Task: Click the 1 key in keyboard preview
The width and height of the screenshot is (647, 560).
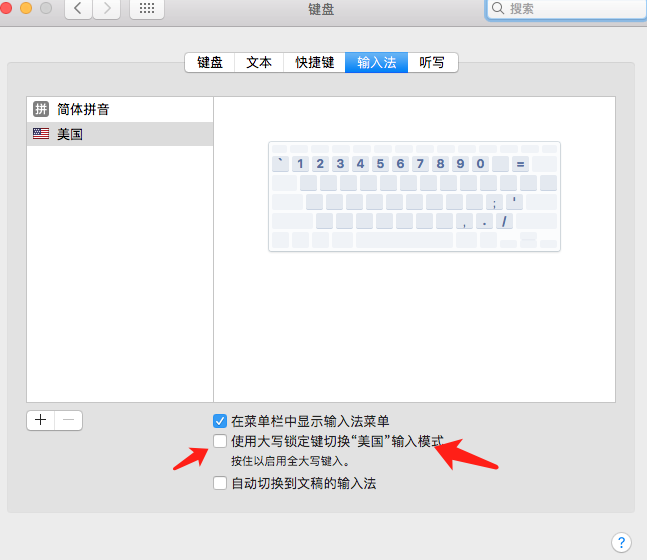Action: click(300, 164)
